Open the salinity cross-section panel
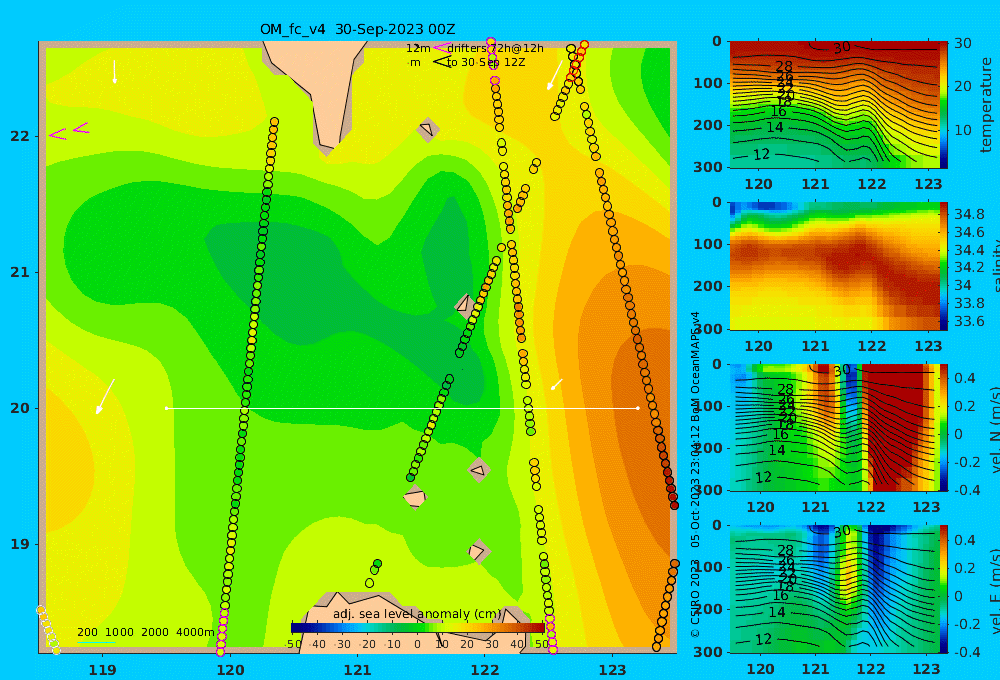1000x680 pixels. [x=834, y=266]
